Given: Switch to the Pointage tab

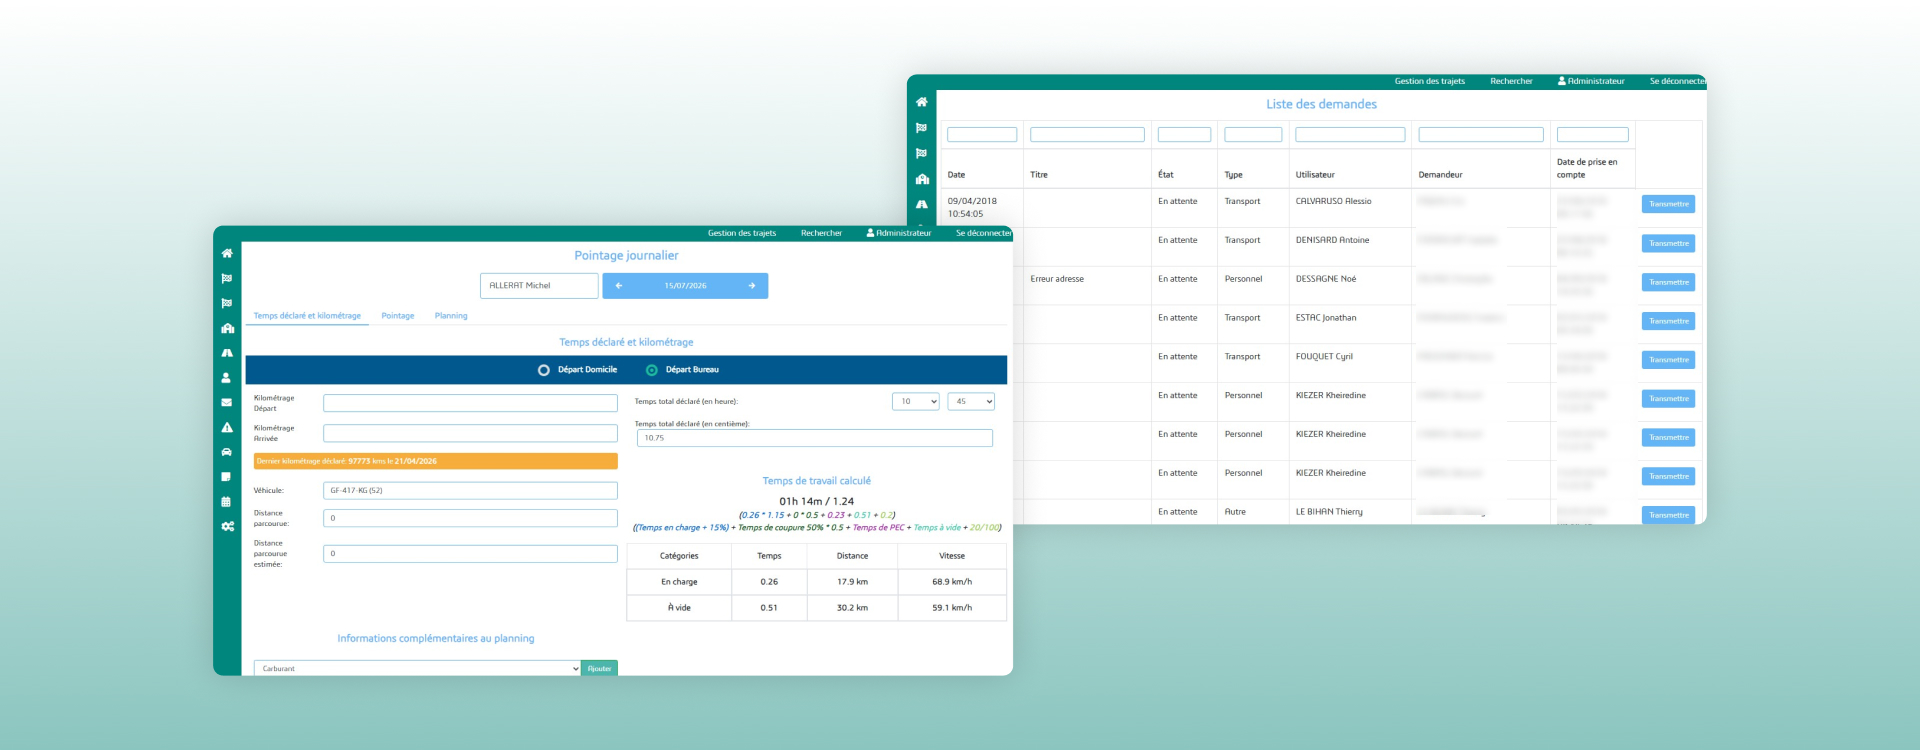Looking at the screenshot, I should [397, 316].
